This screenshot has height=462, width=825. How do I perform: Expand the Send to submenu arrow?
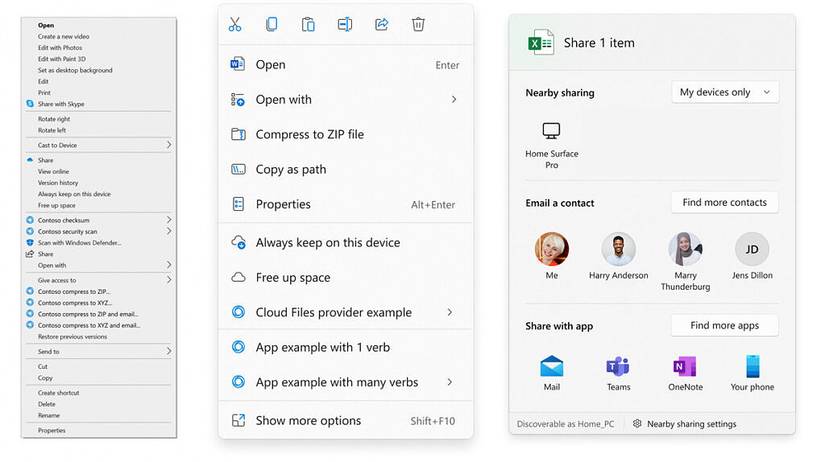pos(169,351)
